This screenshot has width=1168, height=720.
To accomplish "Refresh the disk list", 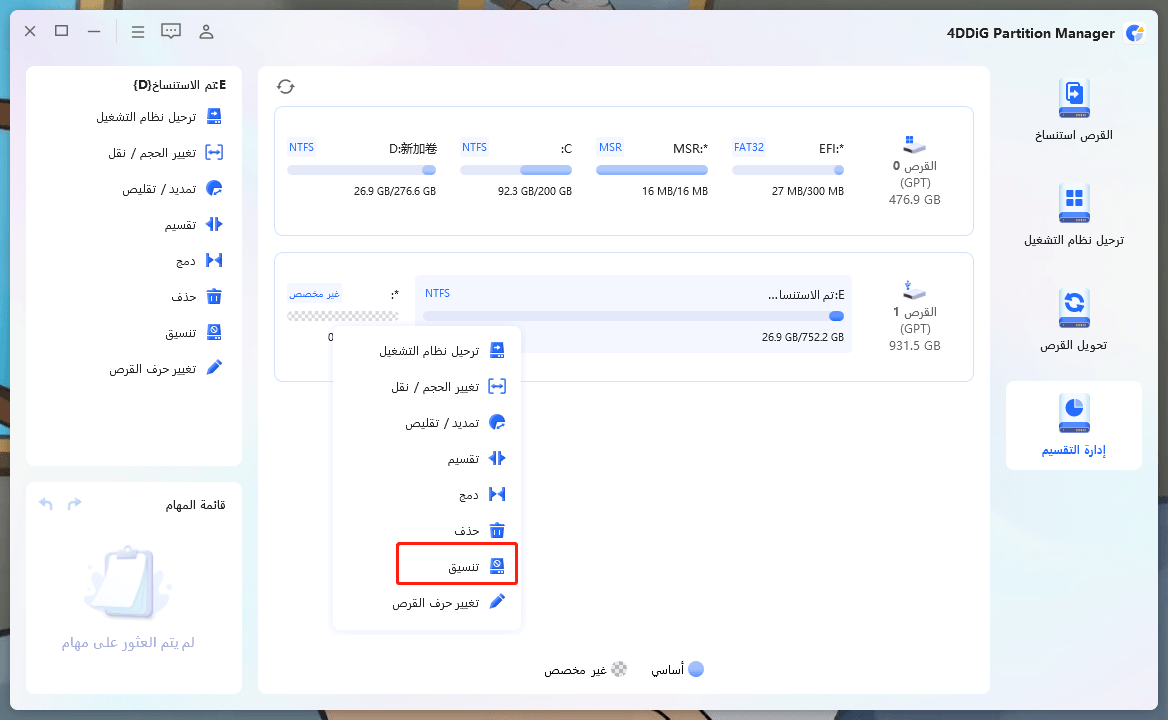I will tap(286, 86).
